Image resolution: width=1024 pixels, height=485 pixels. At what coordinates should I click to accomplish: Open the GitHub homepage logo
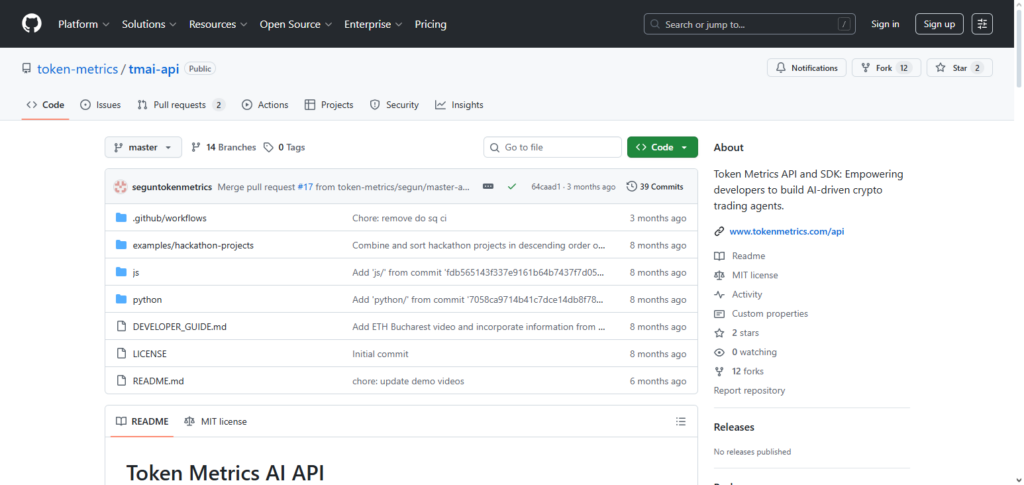(31, 24)
